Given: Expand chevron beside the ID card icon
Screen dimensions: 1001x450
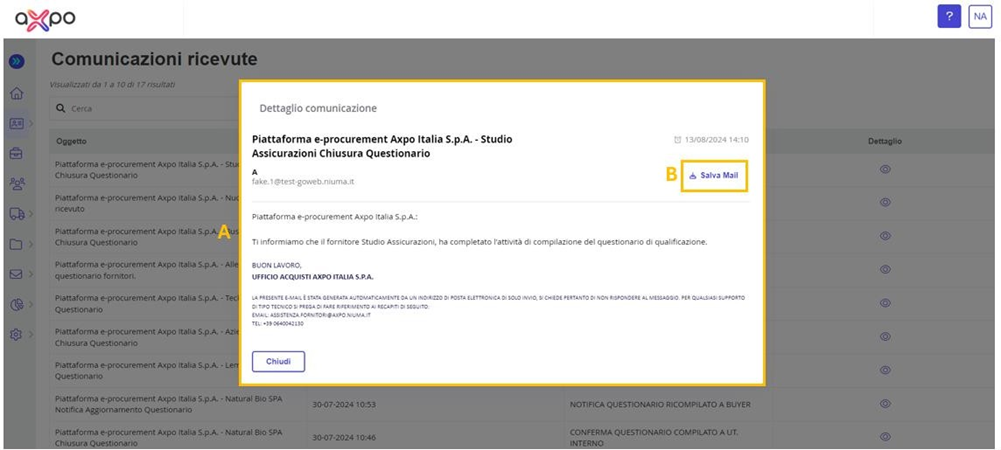Looking at the screenshot, I should point(31,124).
